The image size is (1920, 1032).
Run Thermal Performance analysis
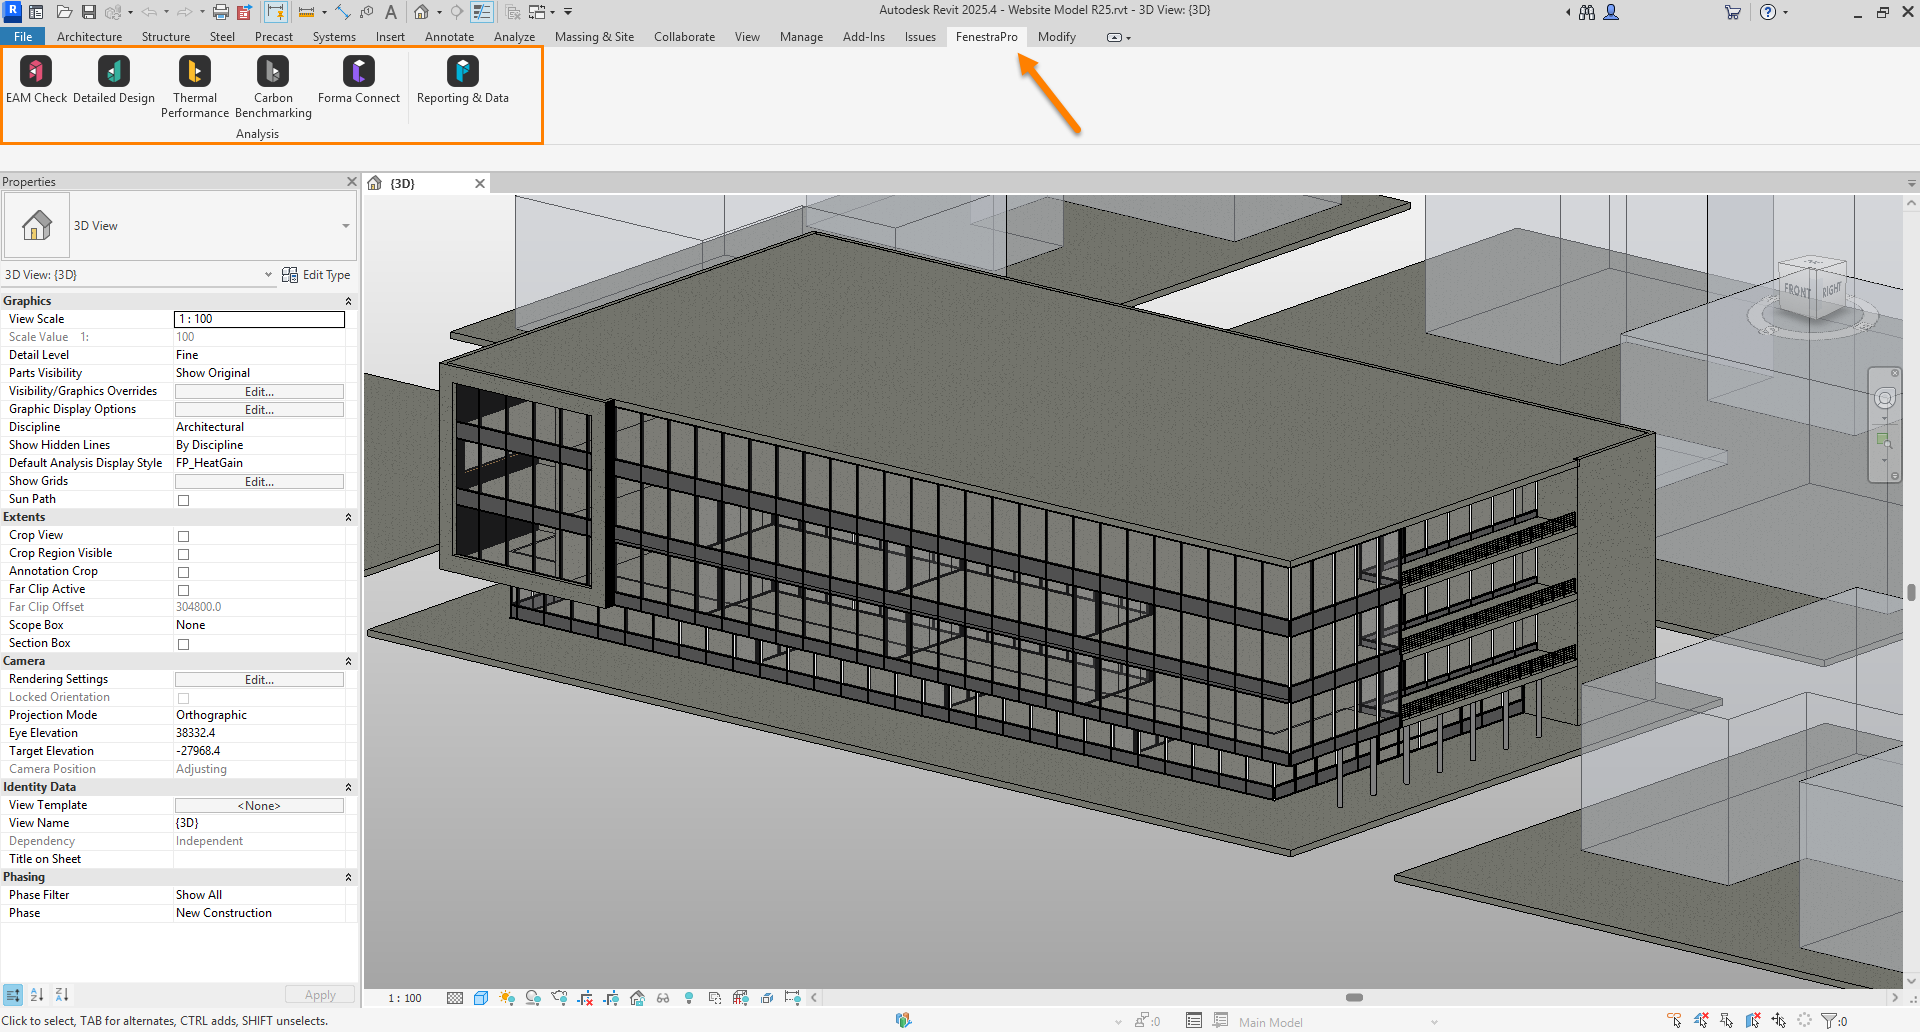tap(195, 72)
